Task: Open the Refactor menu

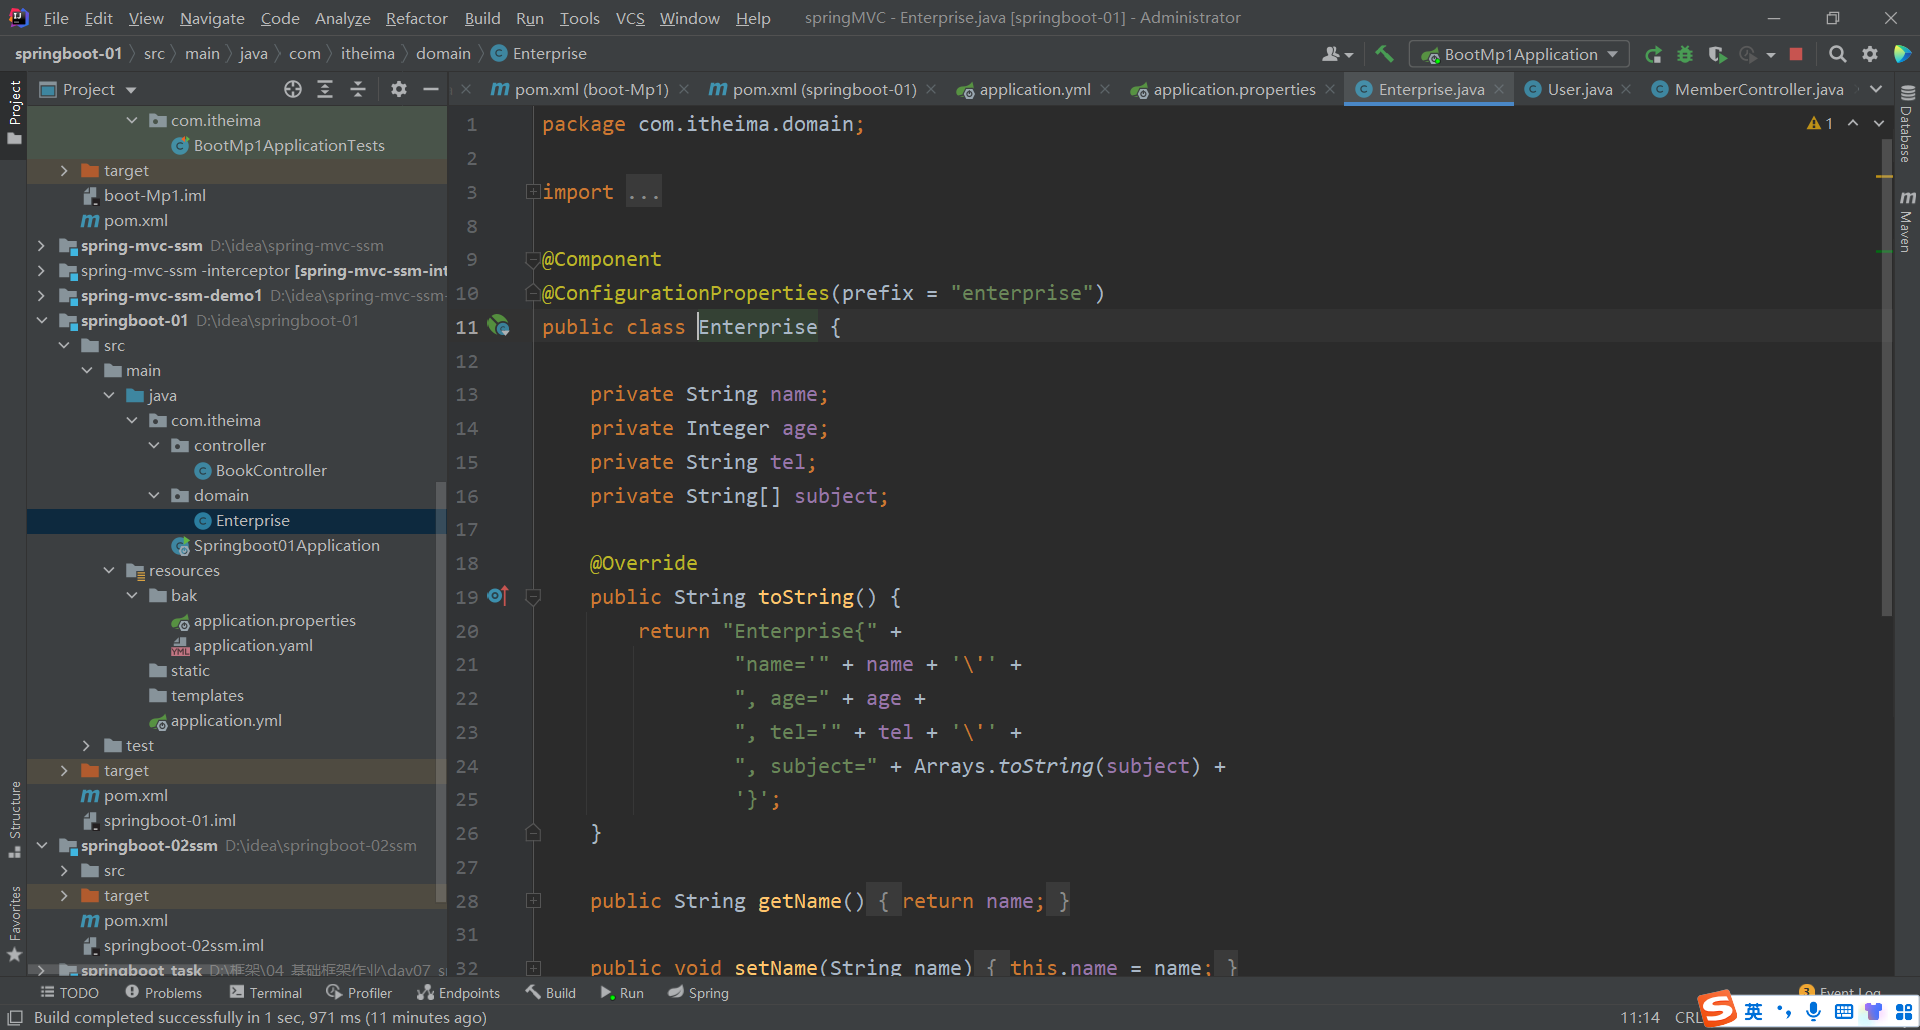Action: [417, 18]
